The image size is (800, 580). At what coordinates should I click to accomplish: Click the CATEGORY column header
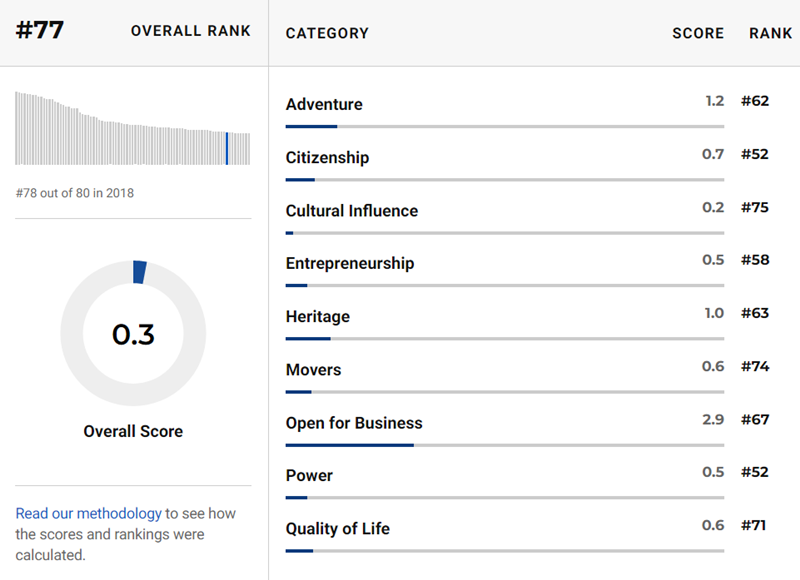[x=327, y=33]
